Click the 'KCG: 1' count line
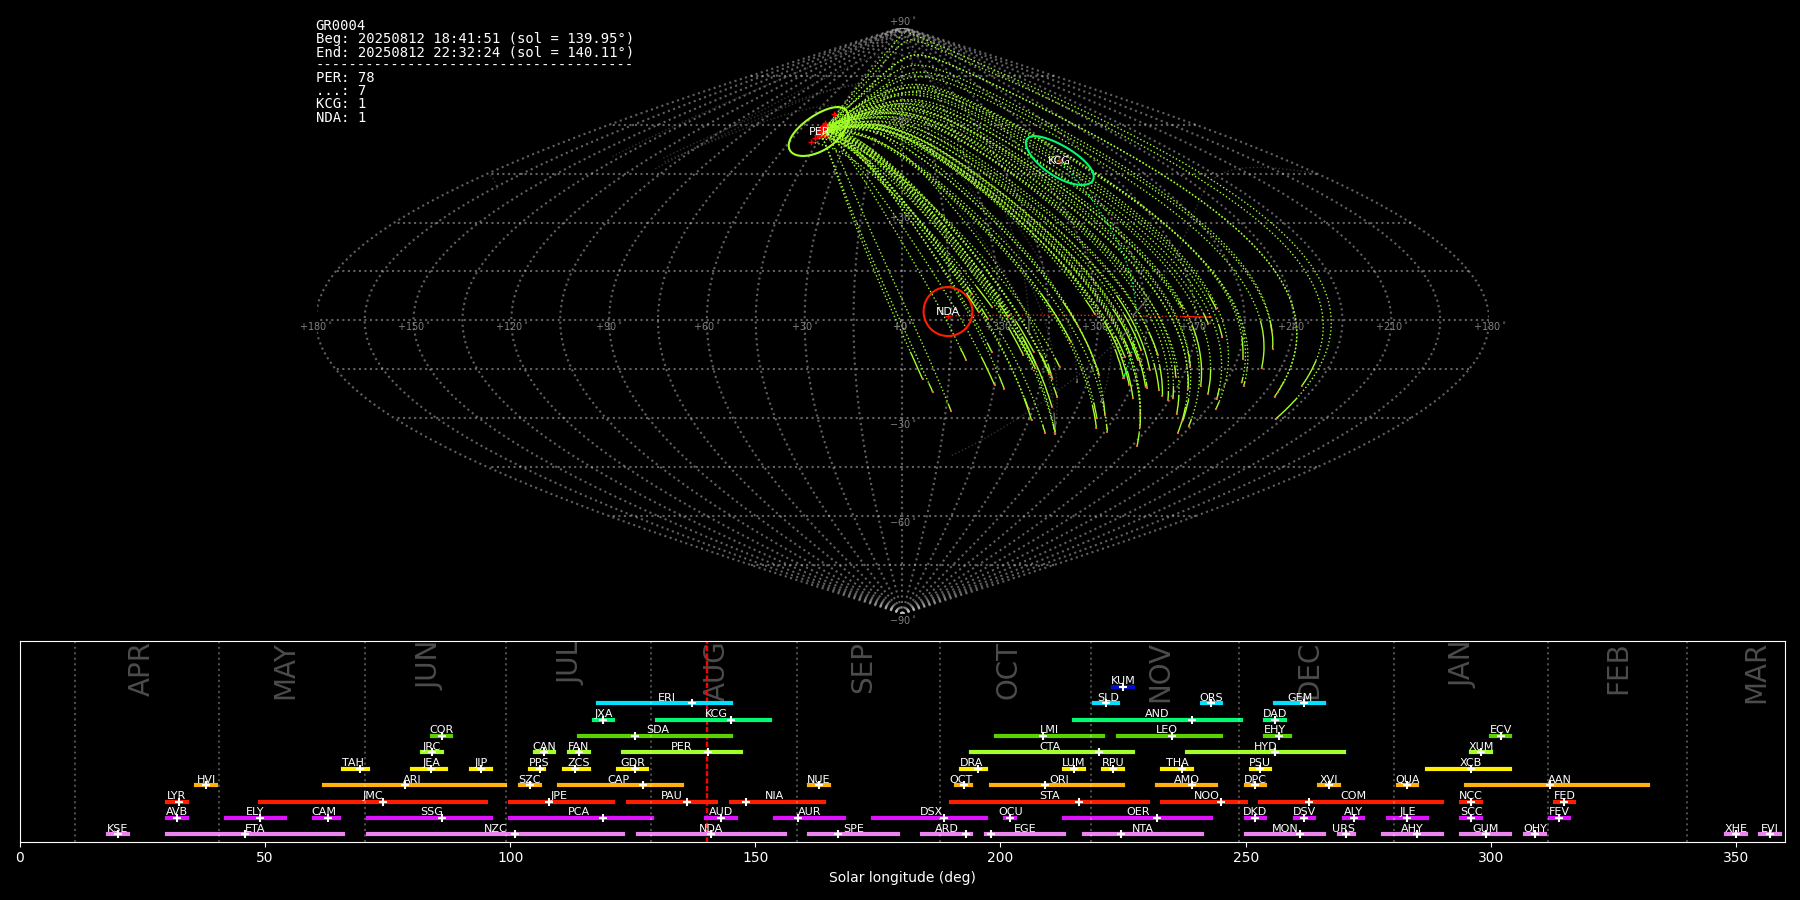Image resolution: width=1800 pixels, height=900 pixels. pos(341,103)
